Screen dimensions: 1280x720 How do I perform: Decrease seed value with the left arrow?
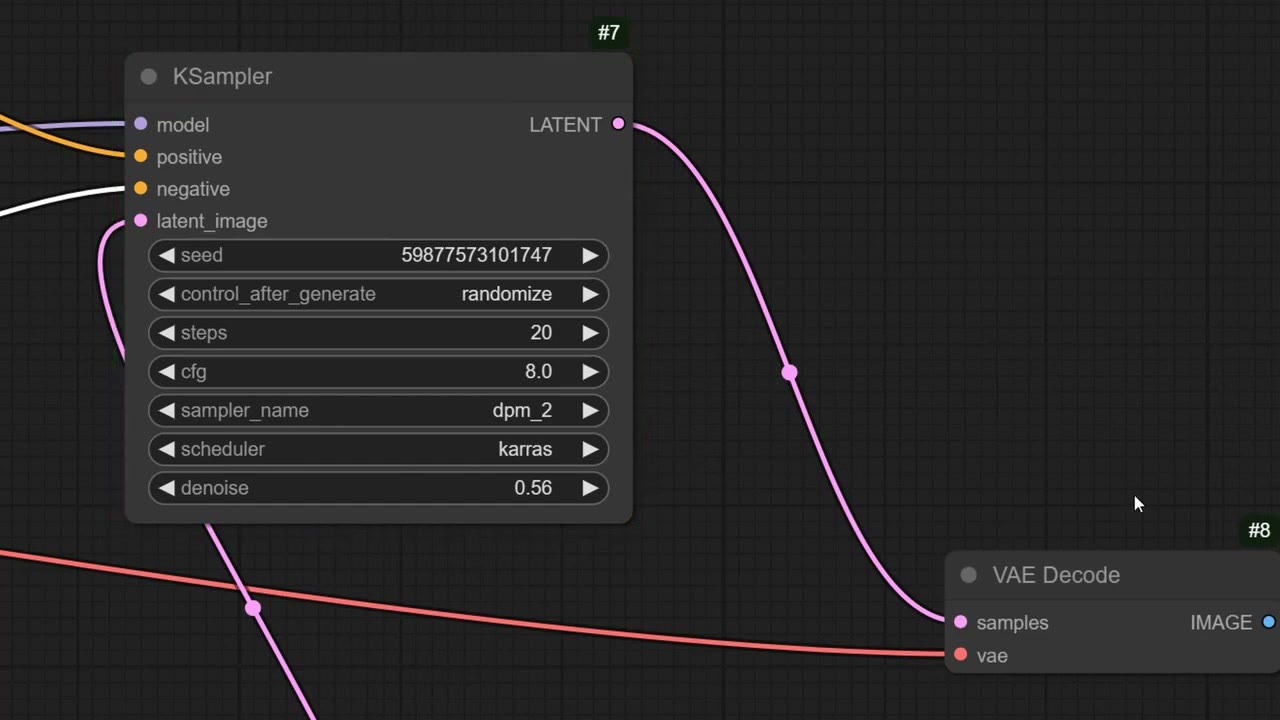click(166, 255)
